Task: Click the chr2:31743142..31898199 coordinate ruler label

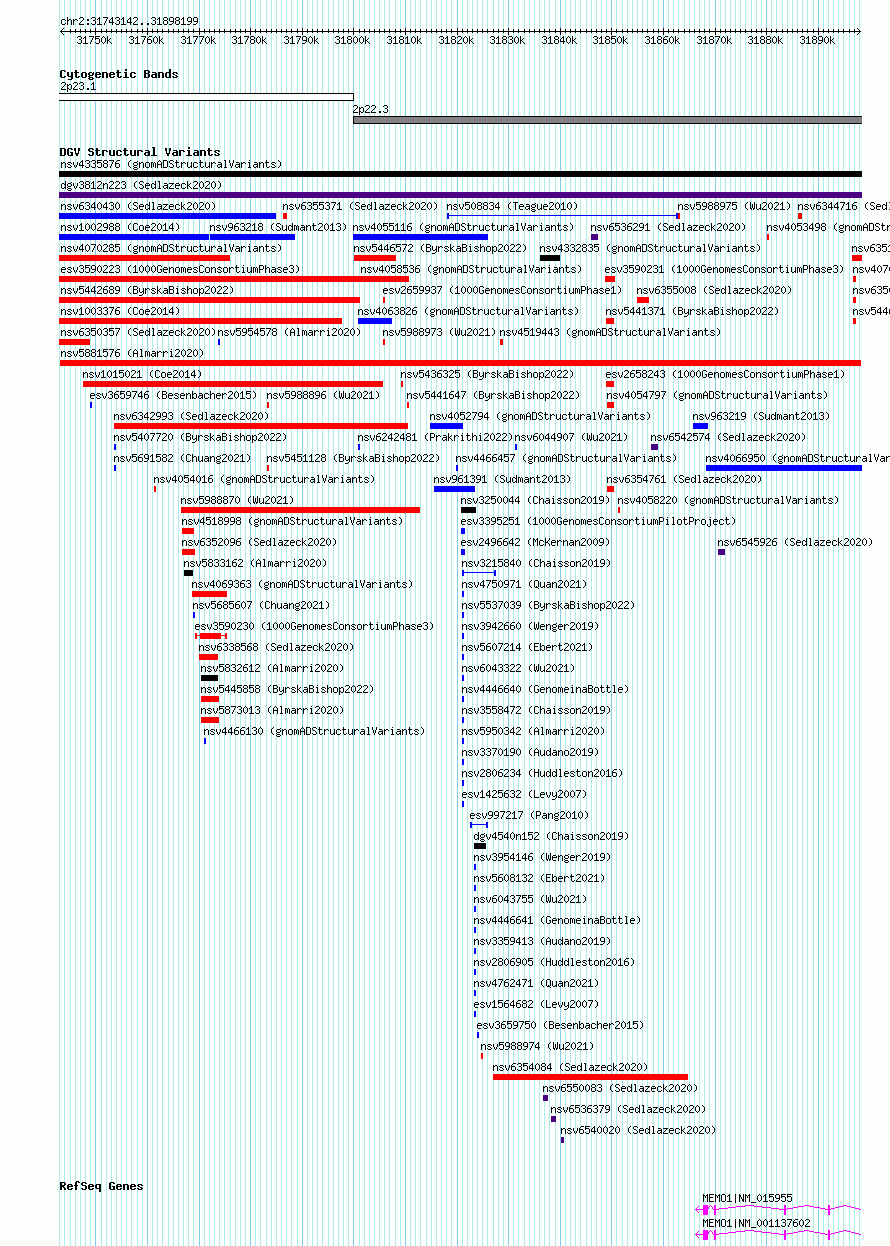Action: (x=129, y=21)
